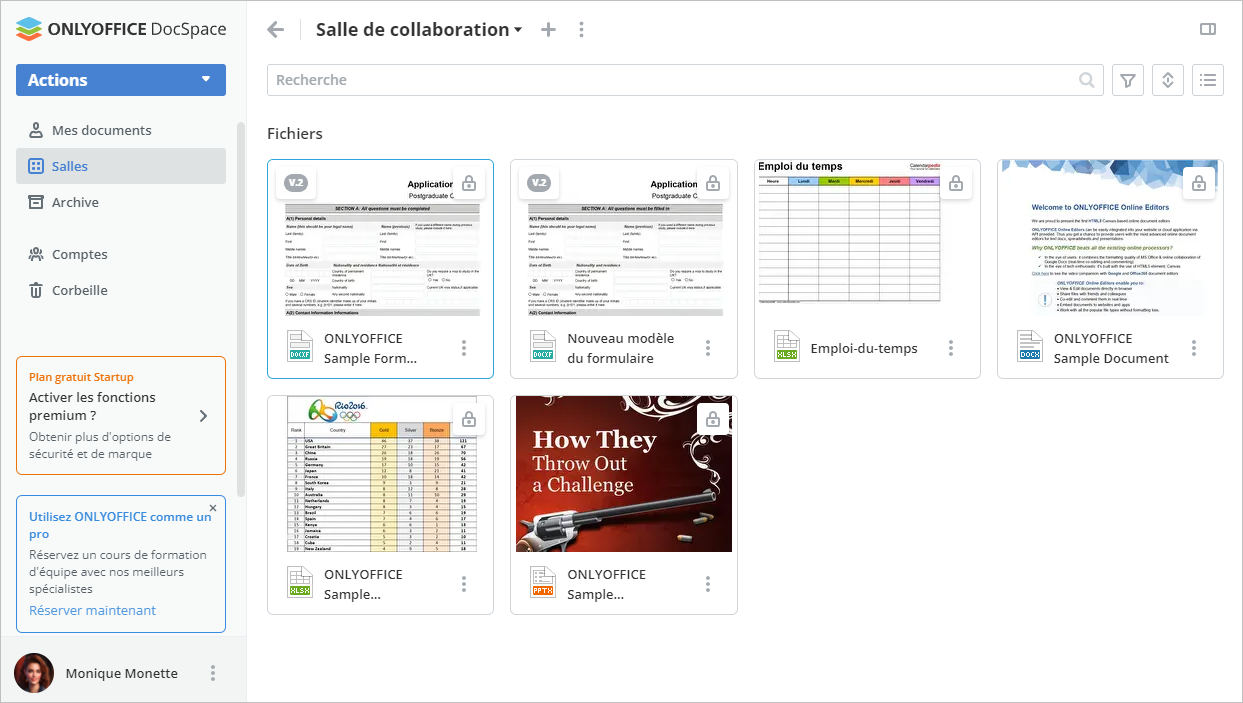Image resolution: width=1243 pixels, height=703 pixels.
Task: Open three-dot menu for Emploi-du-temps
Action: click(951, 348)
